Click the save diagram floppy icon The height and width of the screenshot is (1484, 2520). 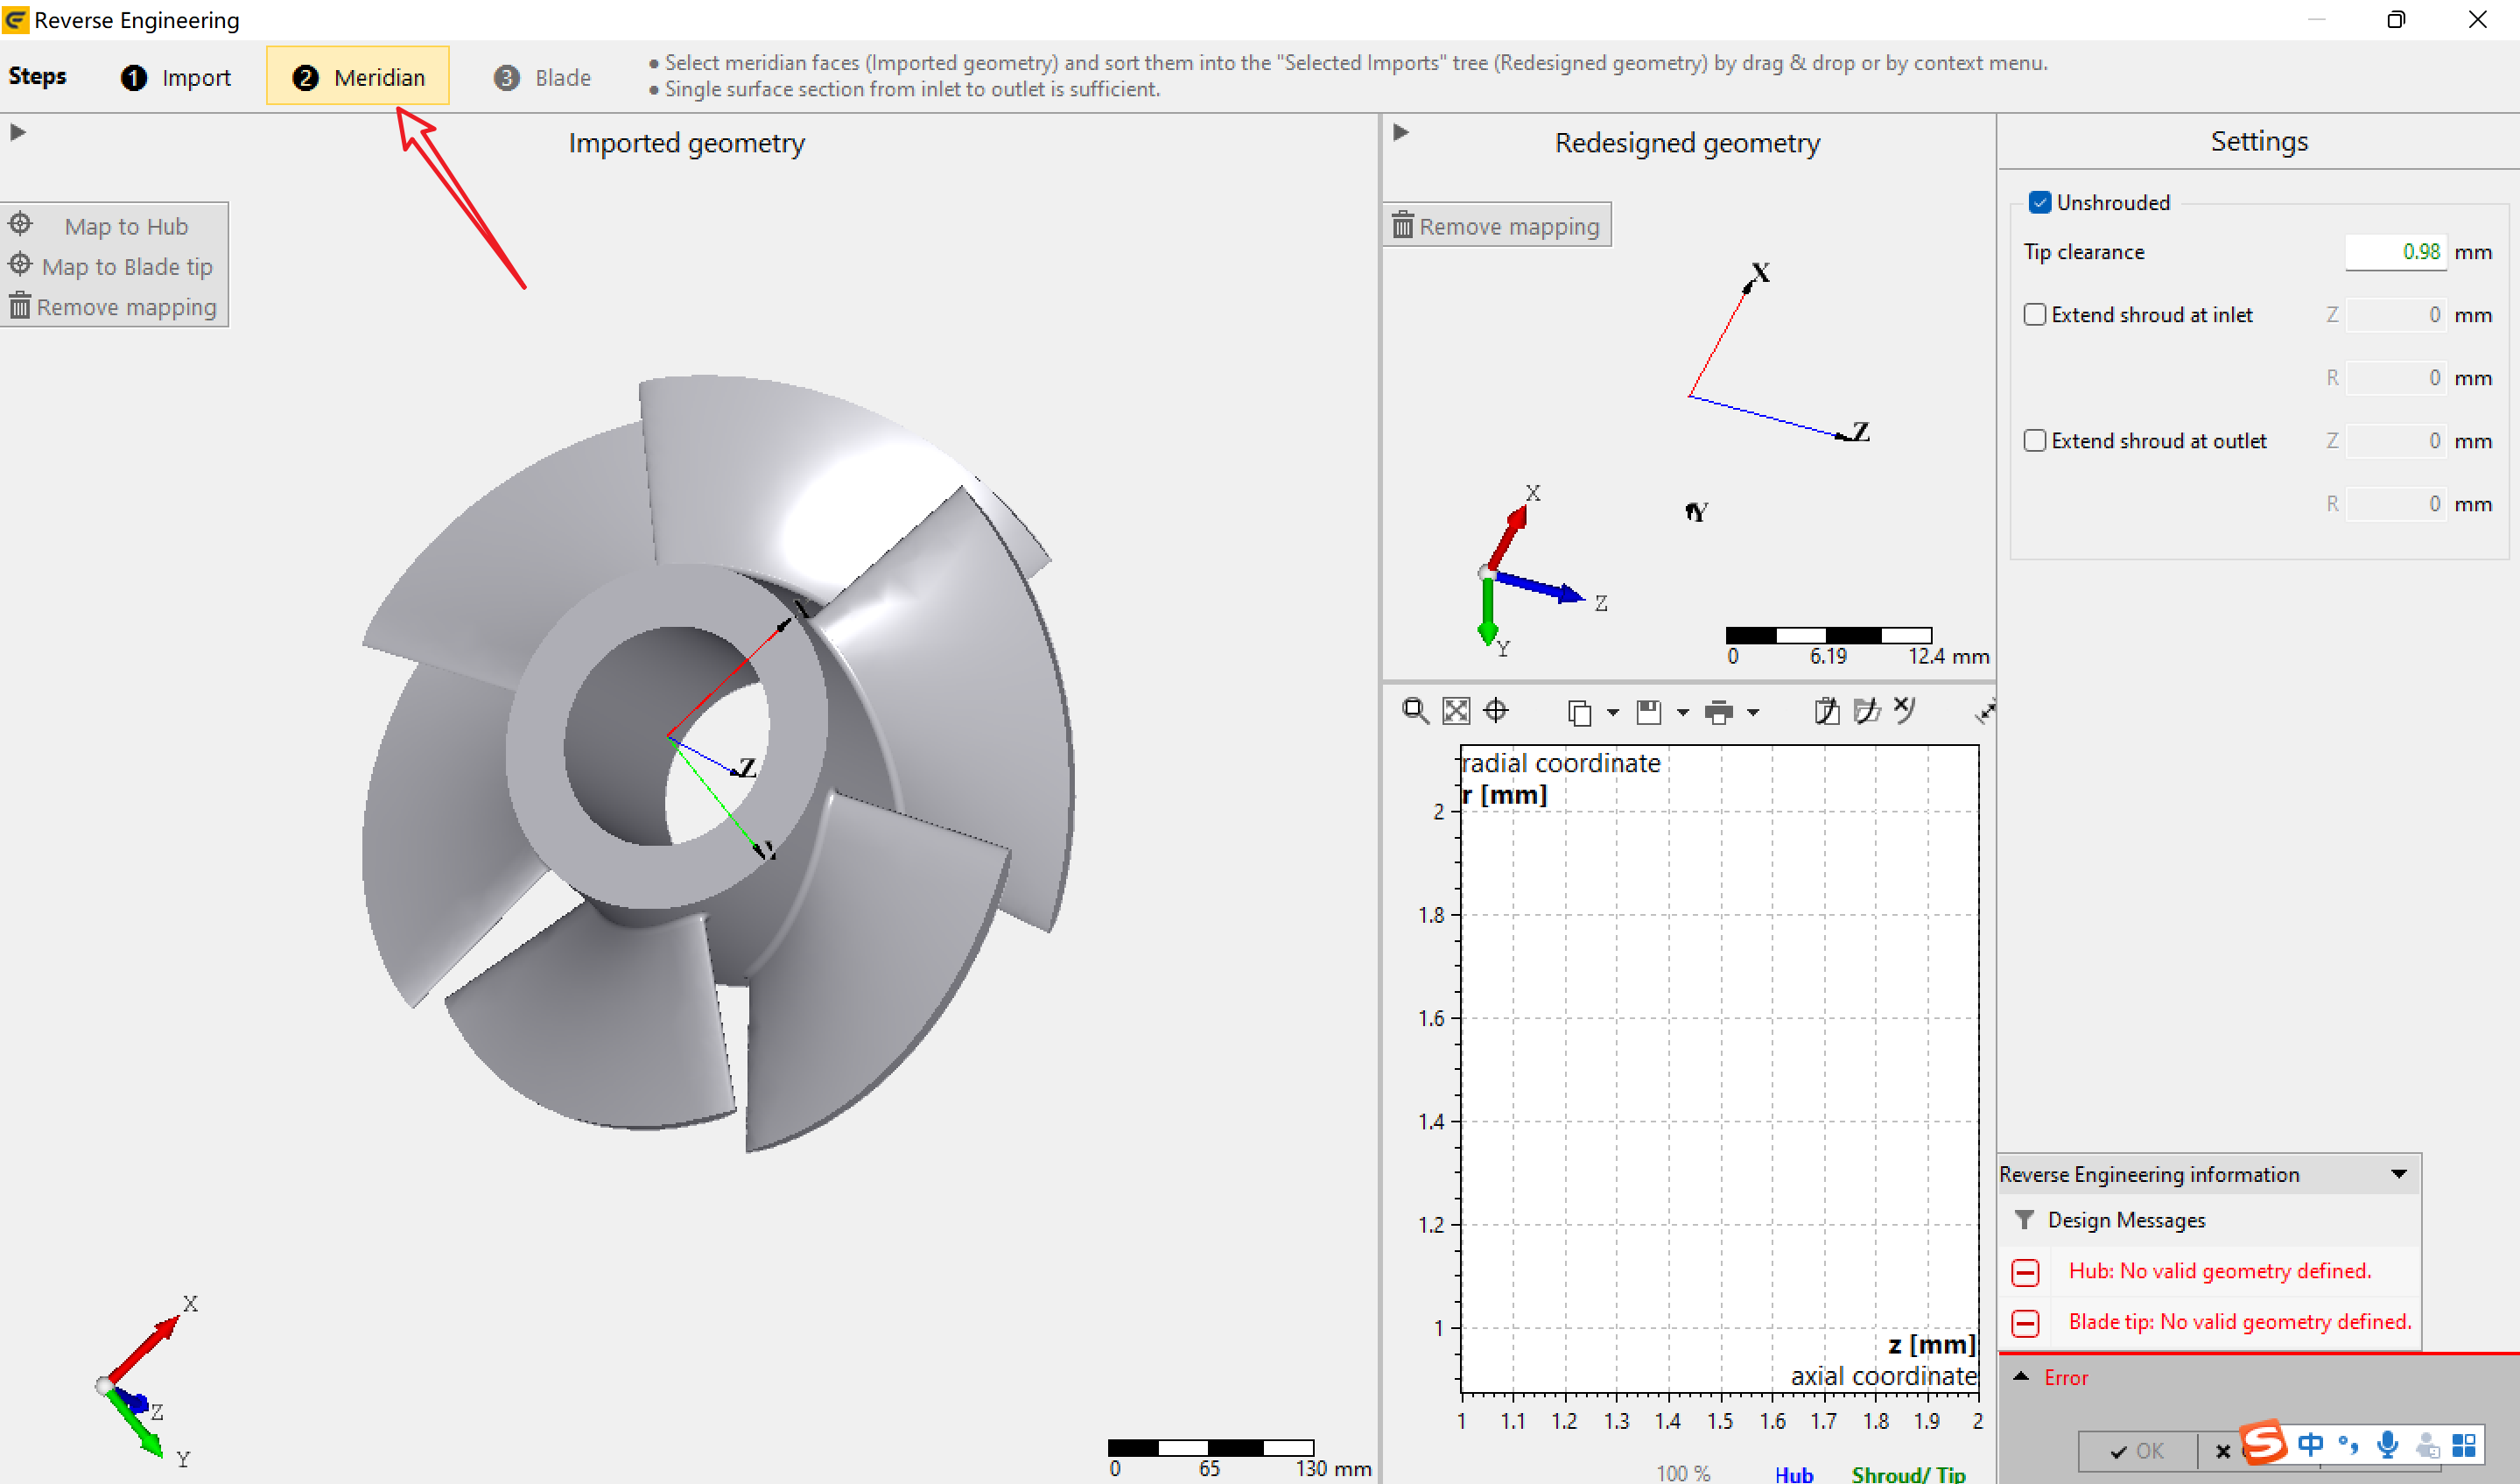tap(1649, 712)
